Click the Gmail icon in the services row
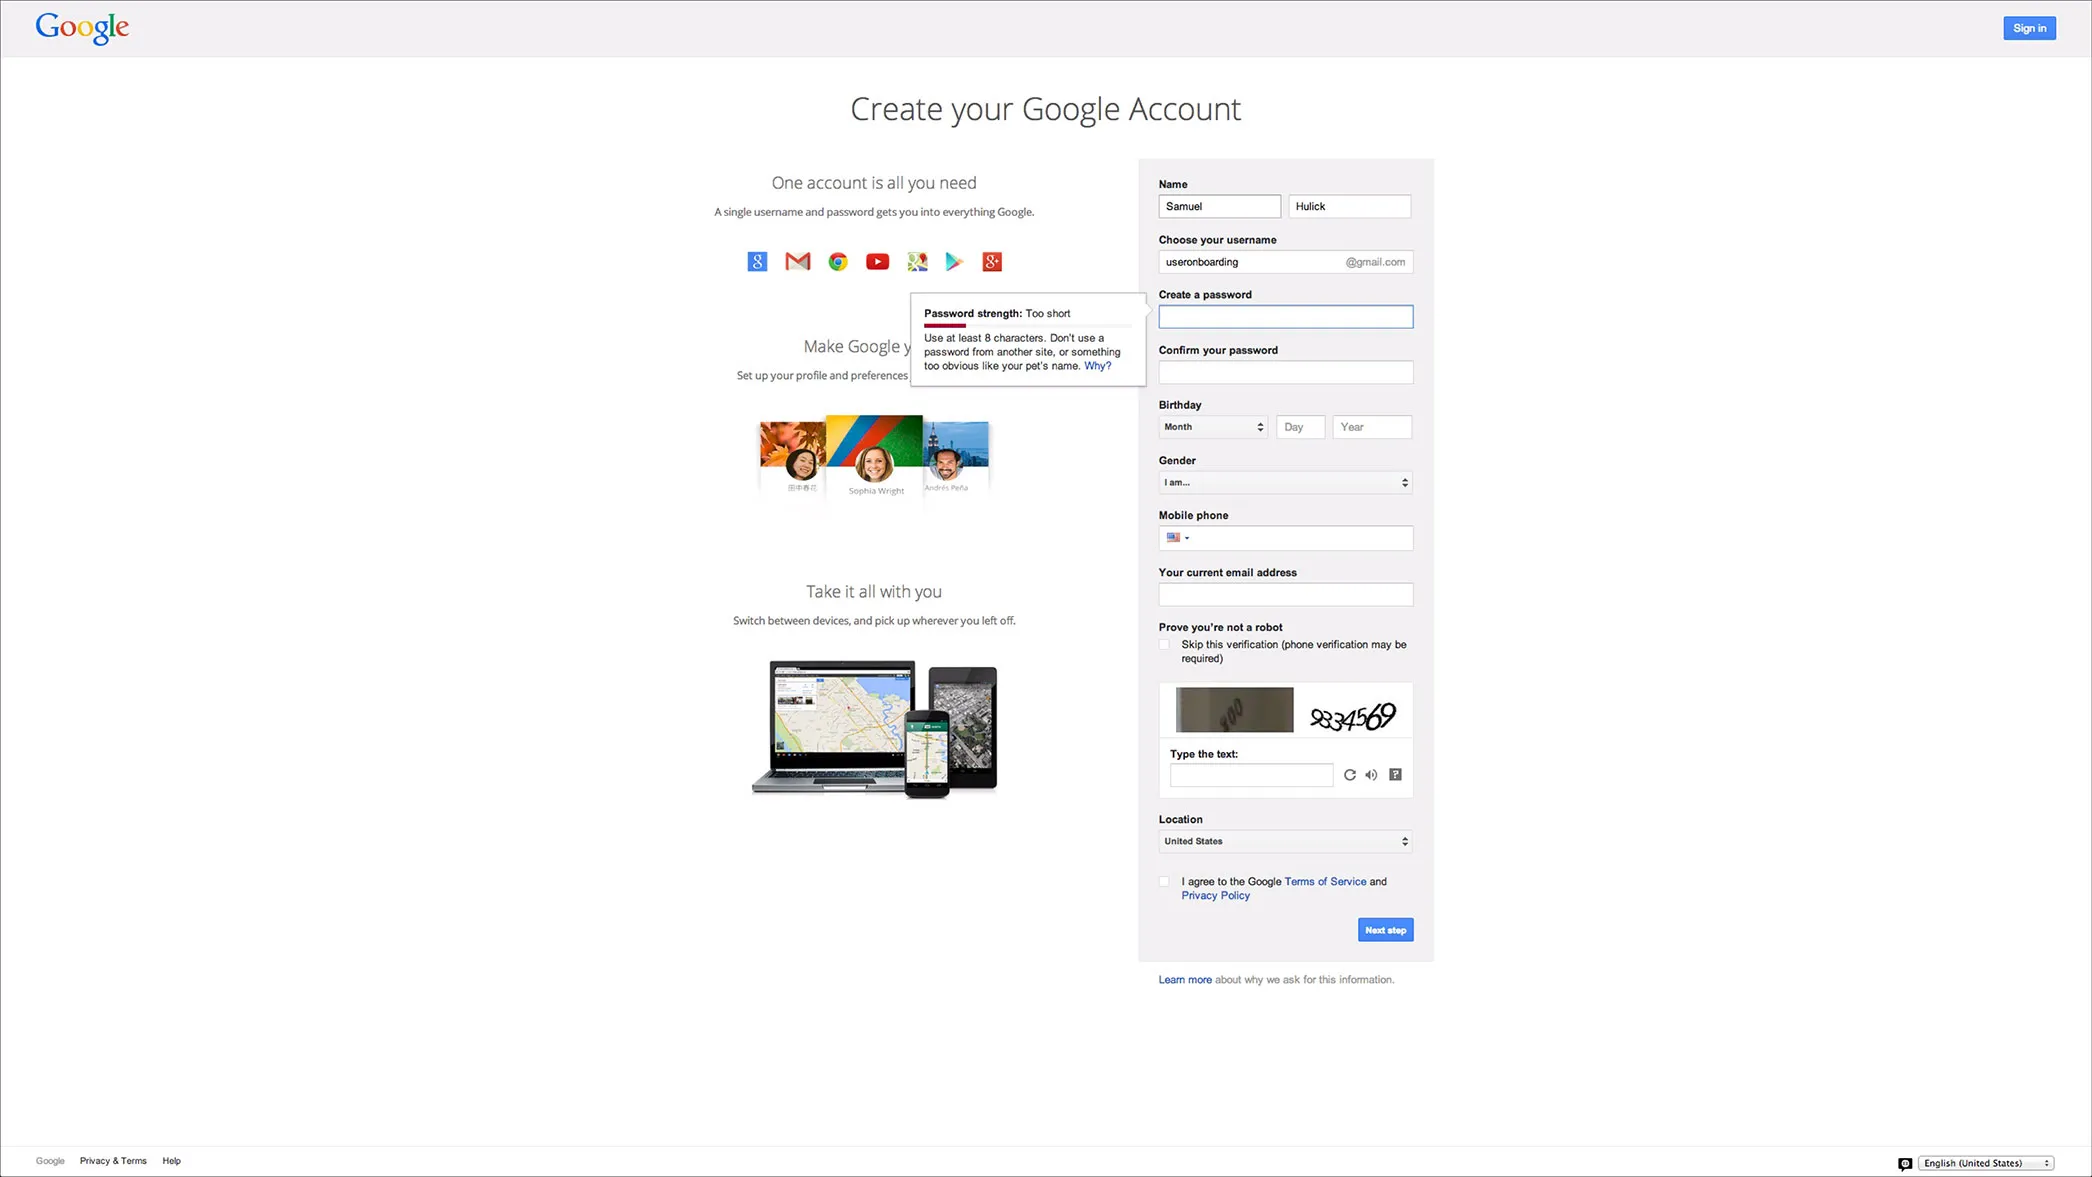Screen dimensions: 2092x1177 pyautogui.click(x=797, y=262)
